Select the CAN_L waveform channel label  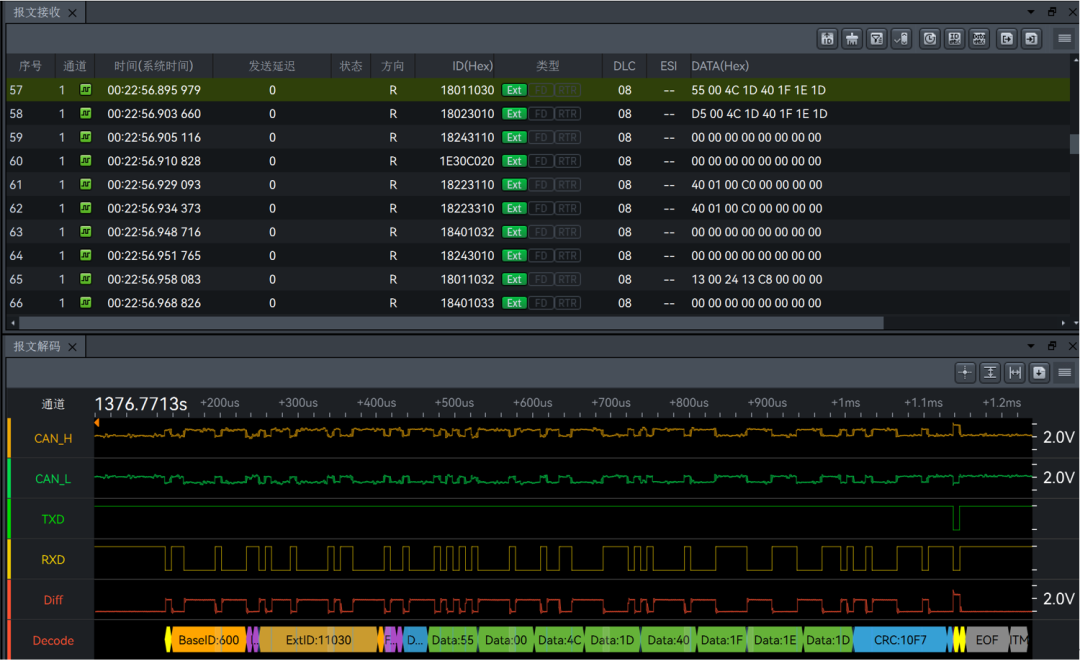53,479
